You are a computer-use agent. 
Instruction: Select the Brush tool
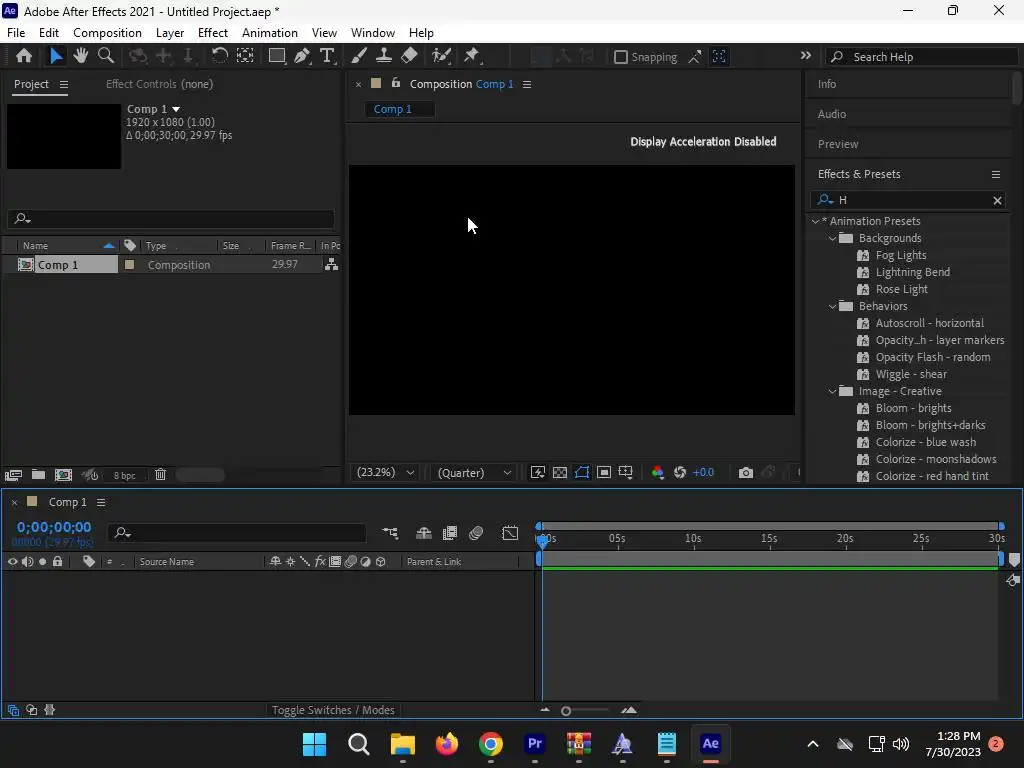pos(359,56)
